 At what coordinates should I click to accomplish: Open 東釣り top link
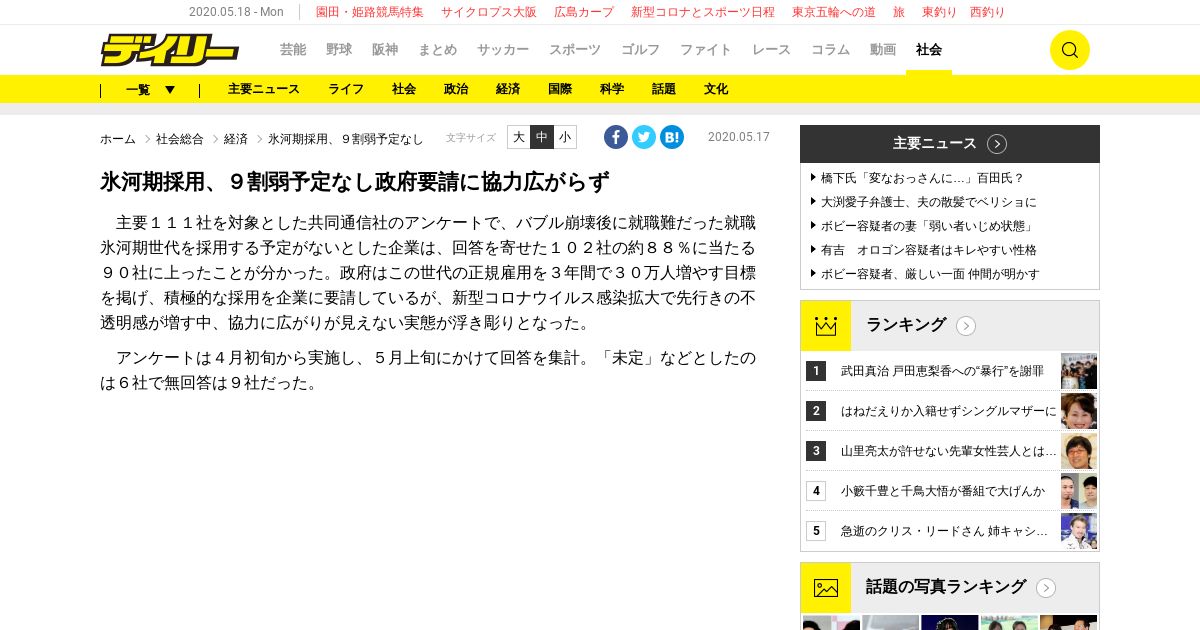point(940,12)
